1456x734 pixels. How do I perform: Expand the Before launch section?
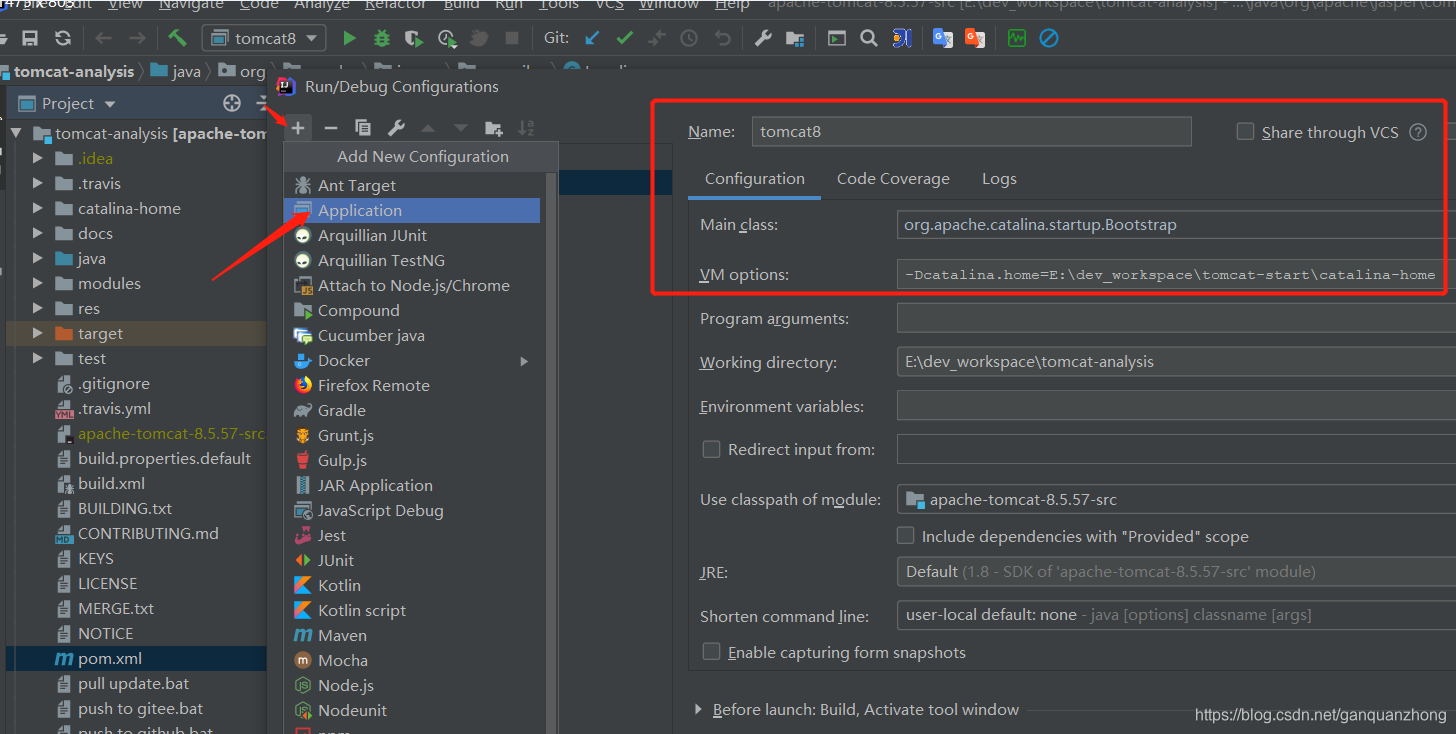[698, 709]
